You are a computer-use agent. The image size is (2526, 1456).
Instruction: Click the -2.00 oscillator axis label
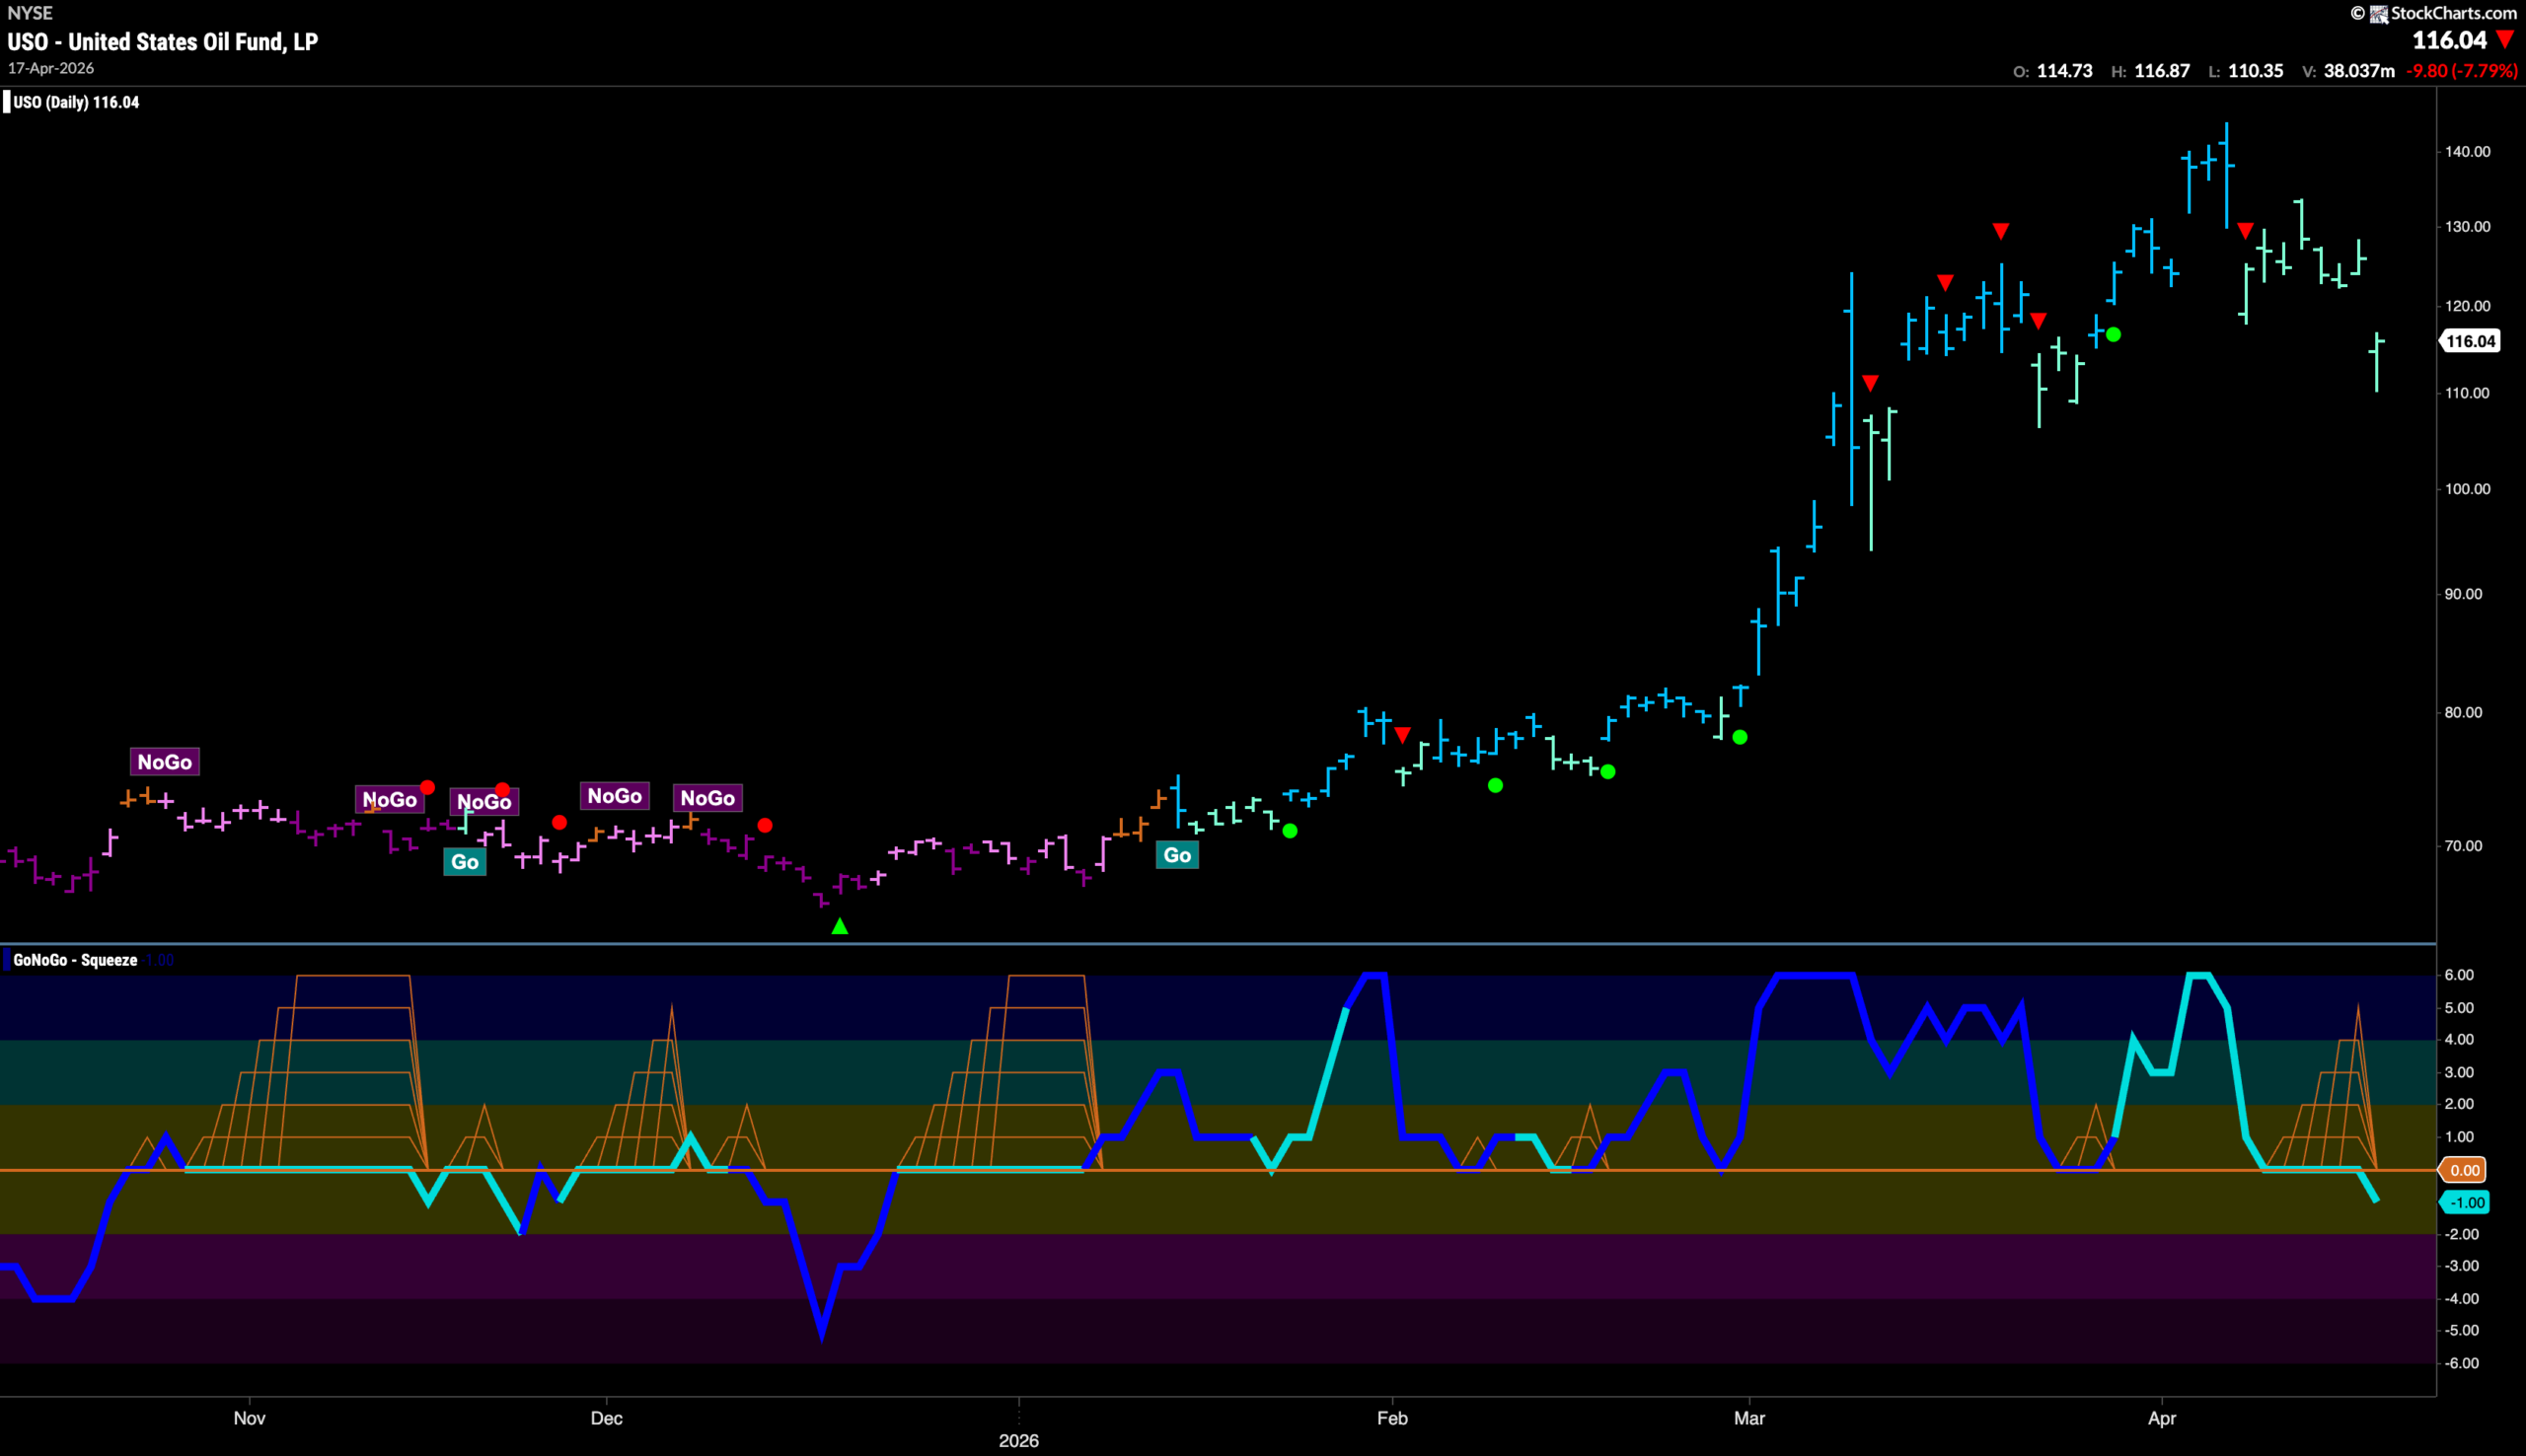(x=2460, y=1234)
